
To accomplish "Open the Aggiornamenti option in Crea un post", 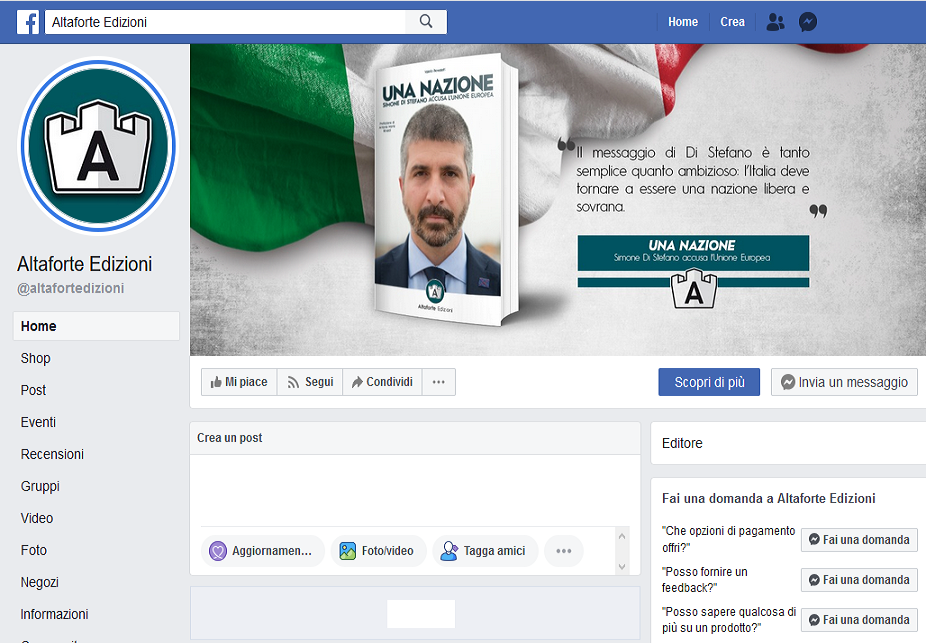I will [262, 550].
